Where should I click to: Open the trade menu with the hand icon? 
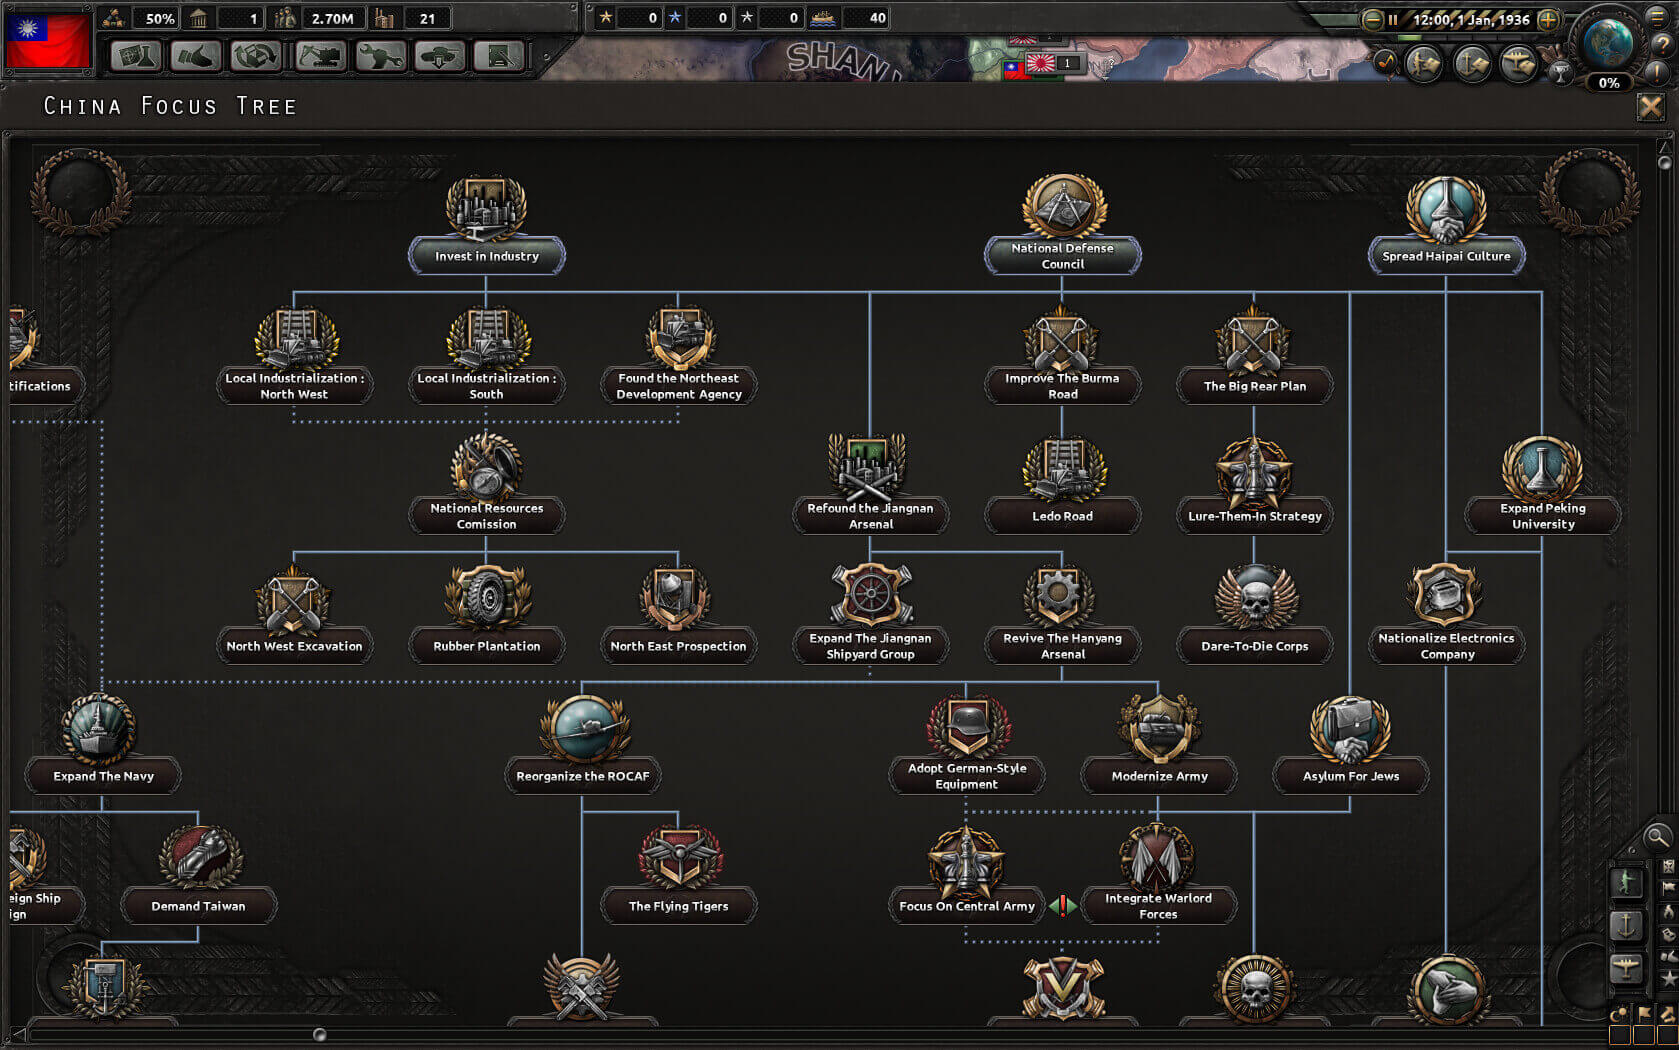[196, 57]
